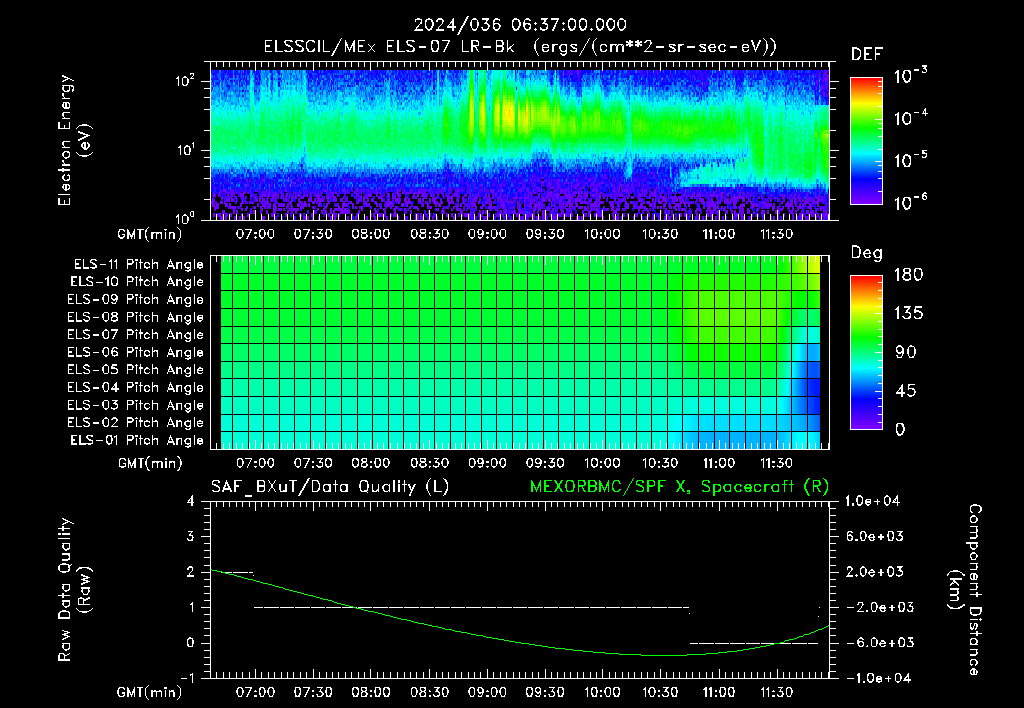Click the 10^0 tick on energy axis
1024x708 pixels.
tap(185, 217)
